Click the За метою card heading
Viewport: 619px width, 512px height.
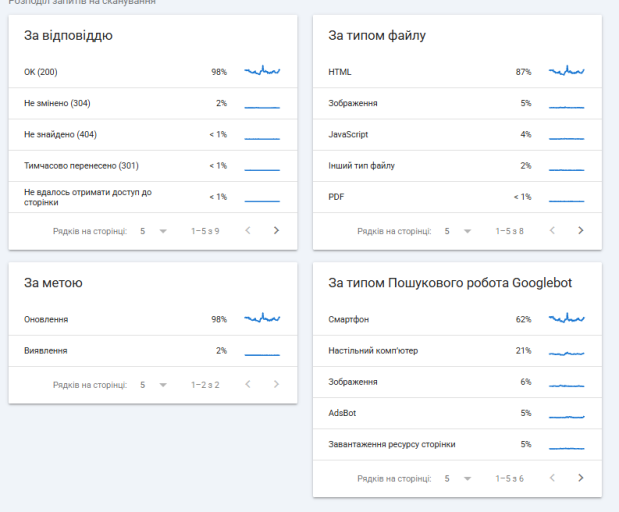pyautogui.click(x=53, y=283)
